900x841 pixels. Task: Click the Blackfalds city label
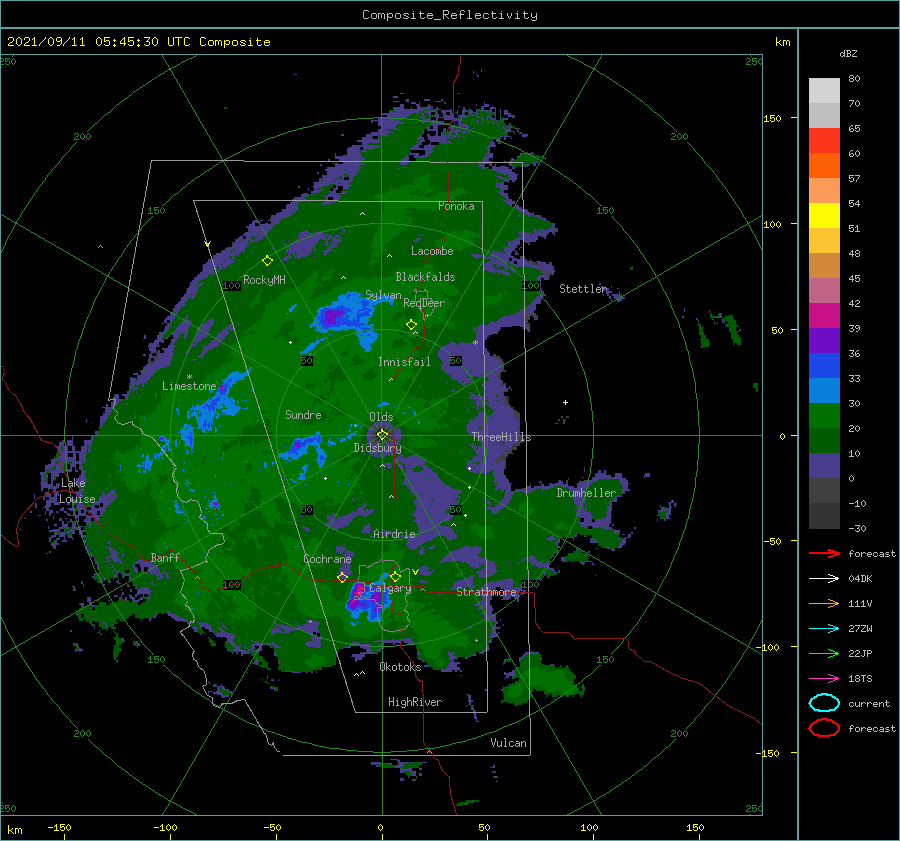425,277
